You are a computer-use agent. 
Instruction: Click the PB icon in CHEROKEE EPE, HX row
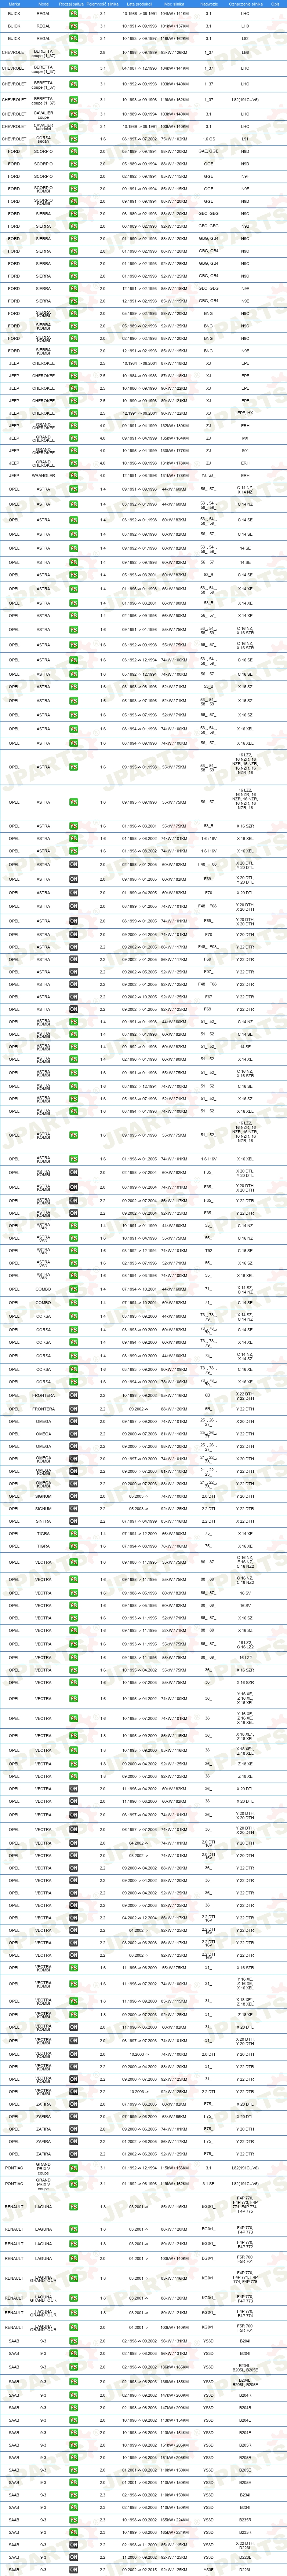pos(73,413)
